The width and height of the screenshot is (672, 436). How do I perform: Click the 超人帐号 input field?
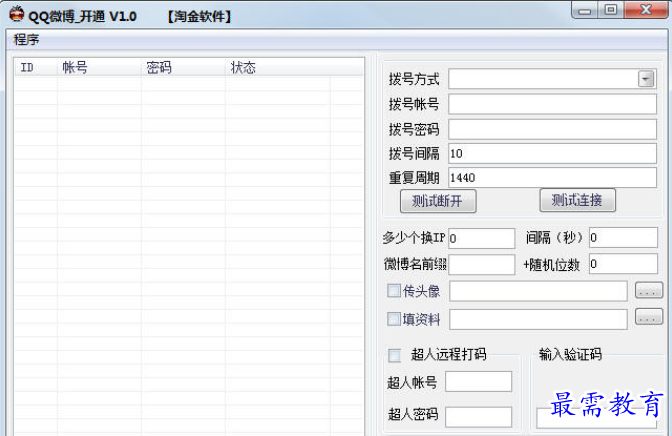coord(478,382)
